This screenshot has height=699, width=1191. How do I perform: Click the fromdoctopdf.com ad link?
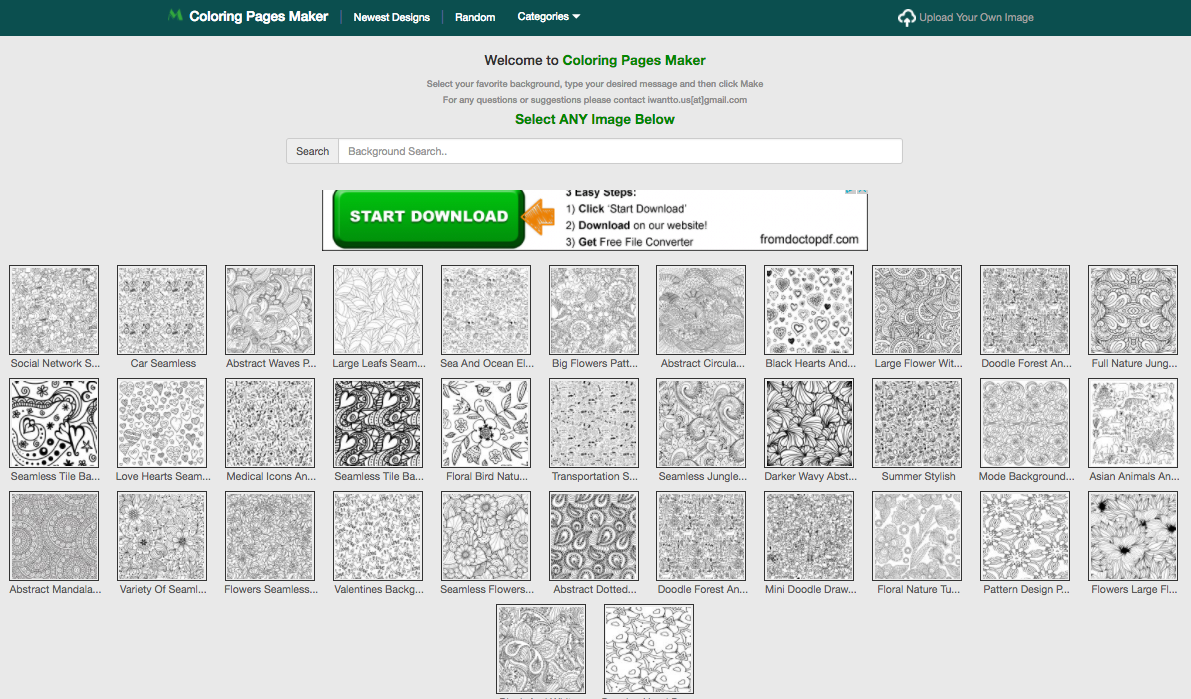click(809, 239)
